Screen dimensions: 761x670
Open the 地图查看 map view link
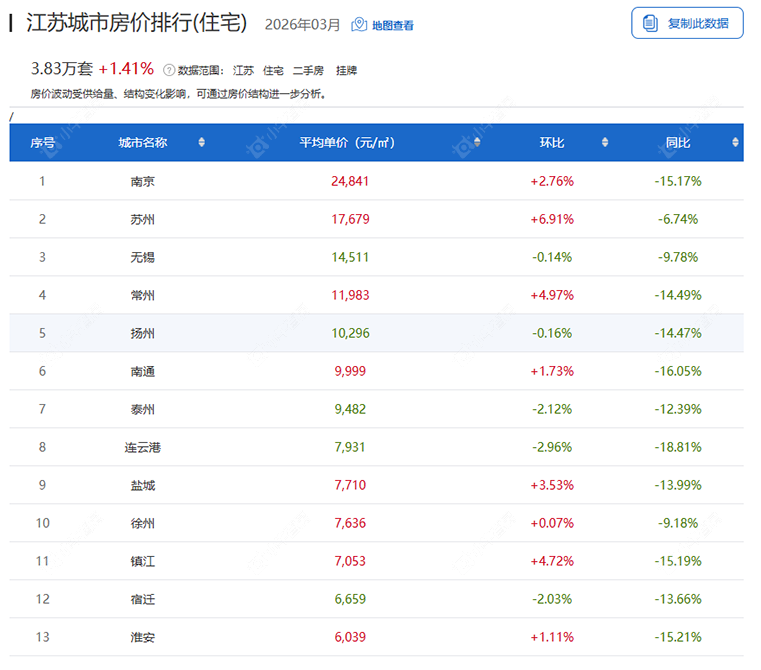coord(393,25)
